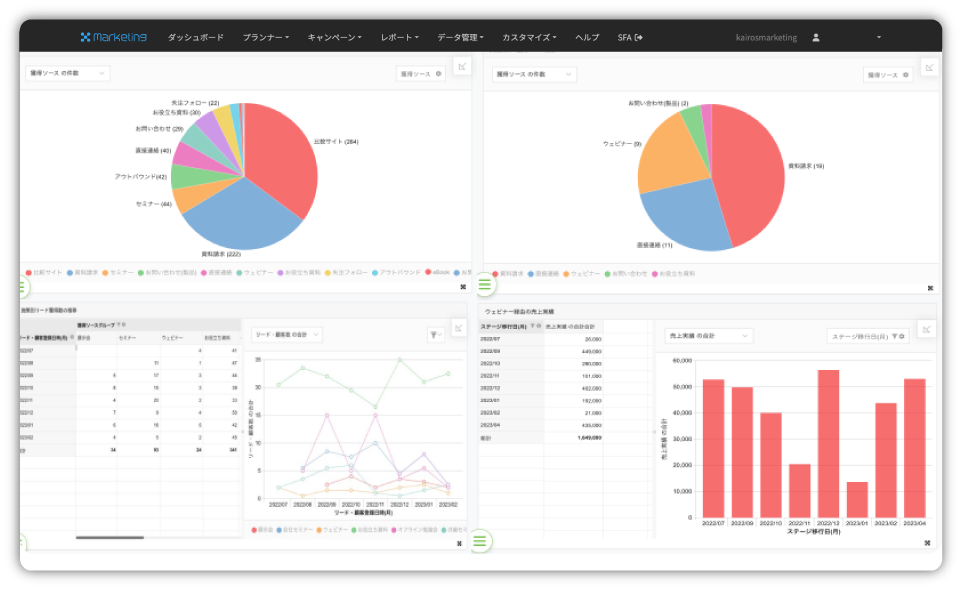Click the user profile icon
Screen dimensions: 960x596
pyautogui.click(x=816, y=38)
